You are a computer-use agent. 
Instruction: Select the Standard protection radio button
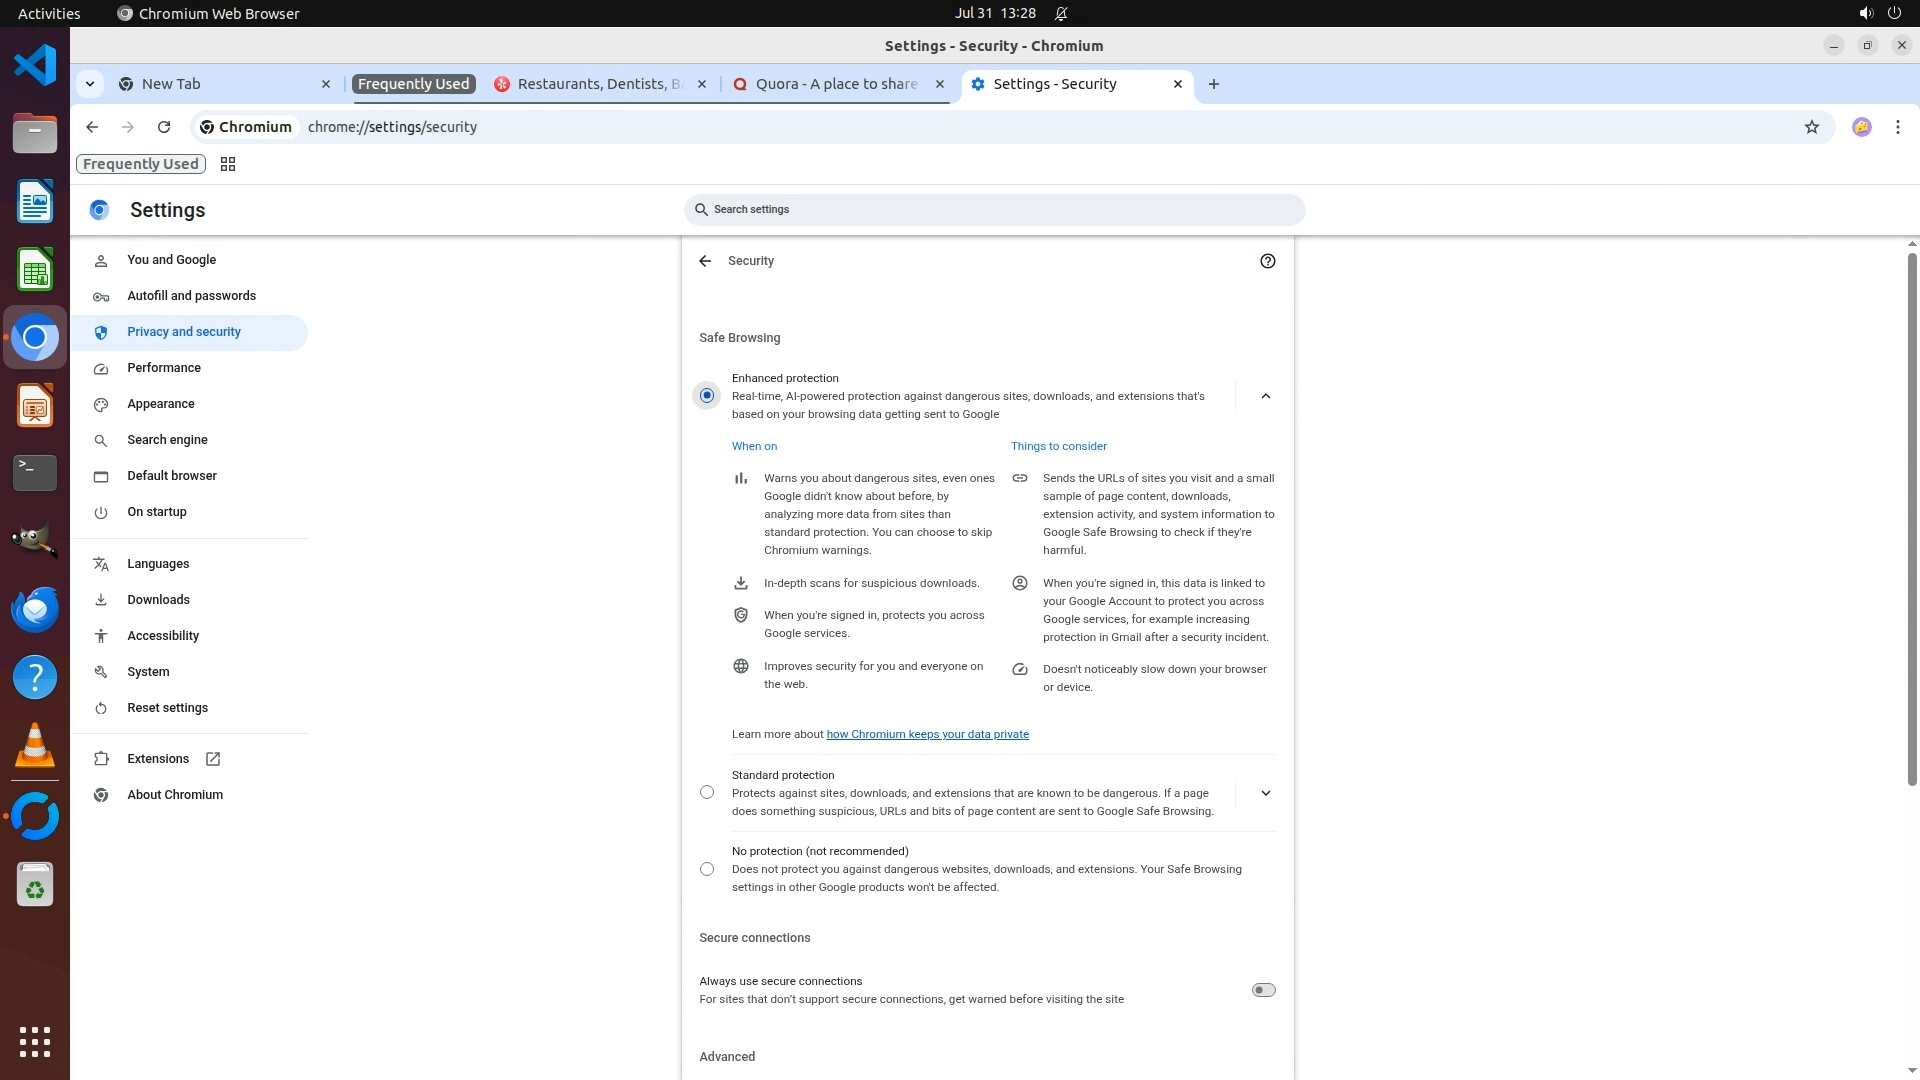pos(707,792)
